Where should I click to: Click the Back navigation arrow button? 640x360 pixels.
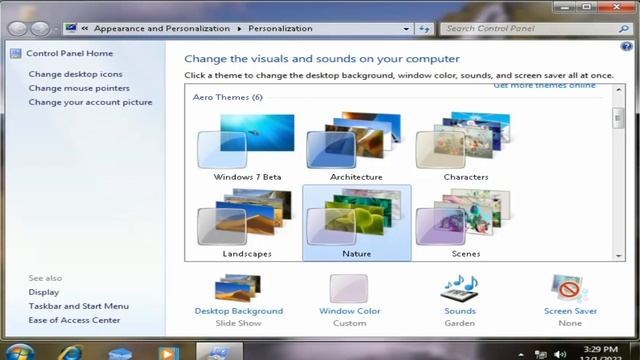click(17, 29)
